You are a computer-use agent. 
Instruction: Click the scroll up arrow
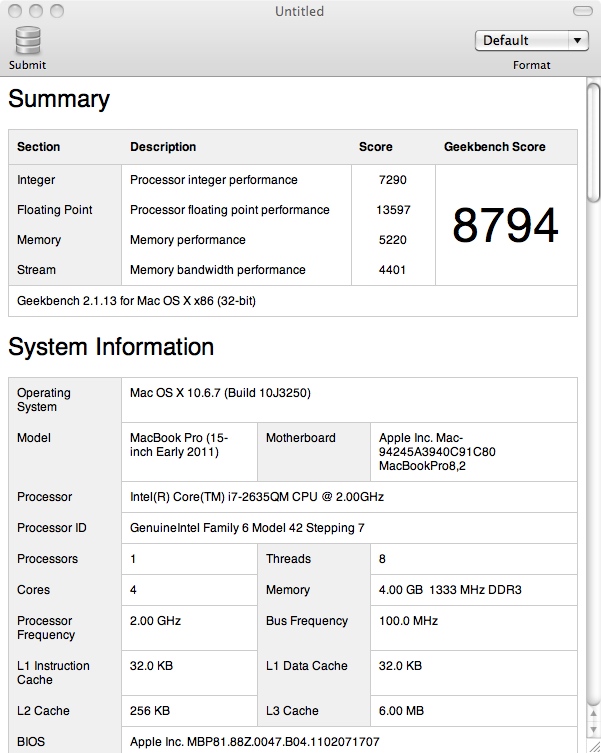point(594,714)
